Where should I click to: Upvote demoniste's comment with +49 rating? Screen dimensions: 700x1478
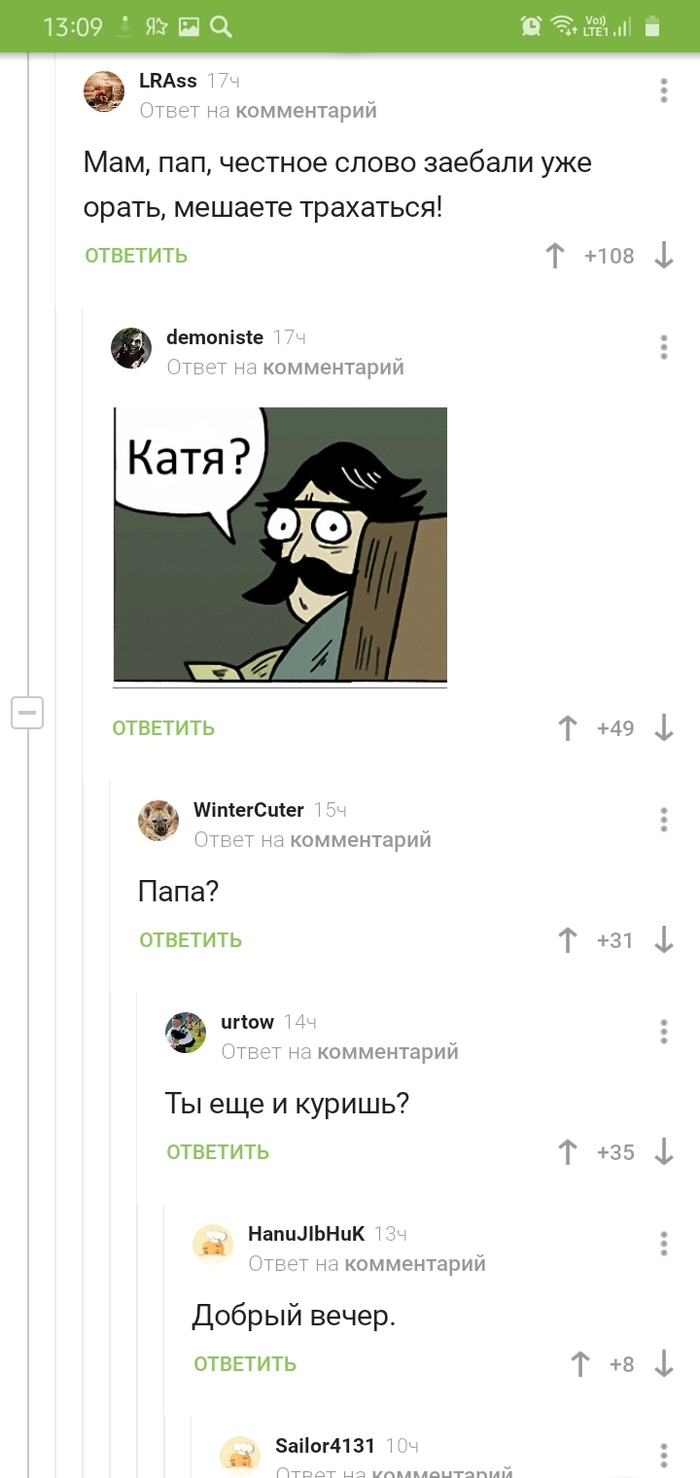click(567, 728)
